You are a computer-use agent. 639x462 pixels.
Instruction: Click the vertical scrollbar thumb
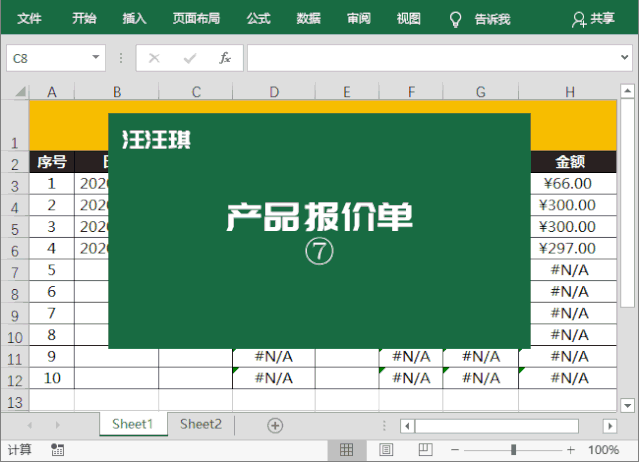(628, 202)
